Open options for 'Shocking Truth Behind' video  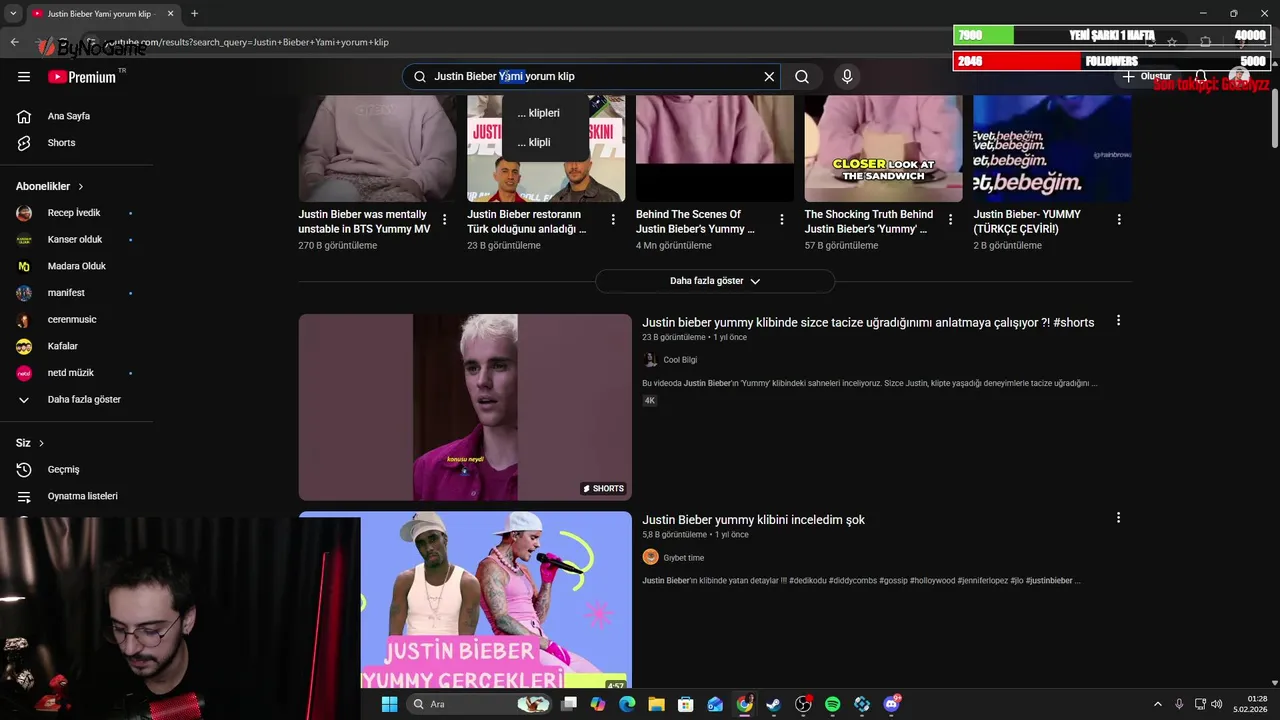point(950,219)
